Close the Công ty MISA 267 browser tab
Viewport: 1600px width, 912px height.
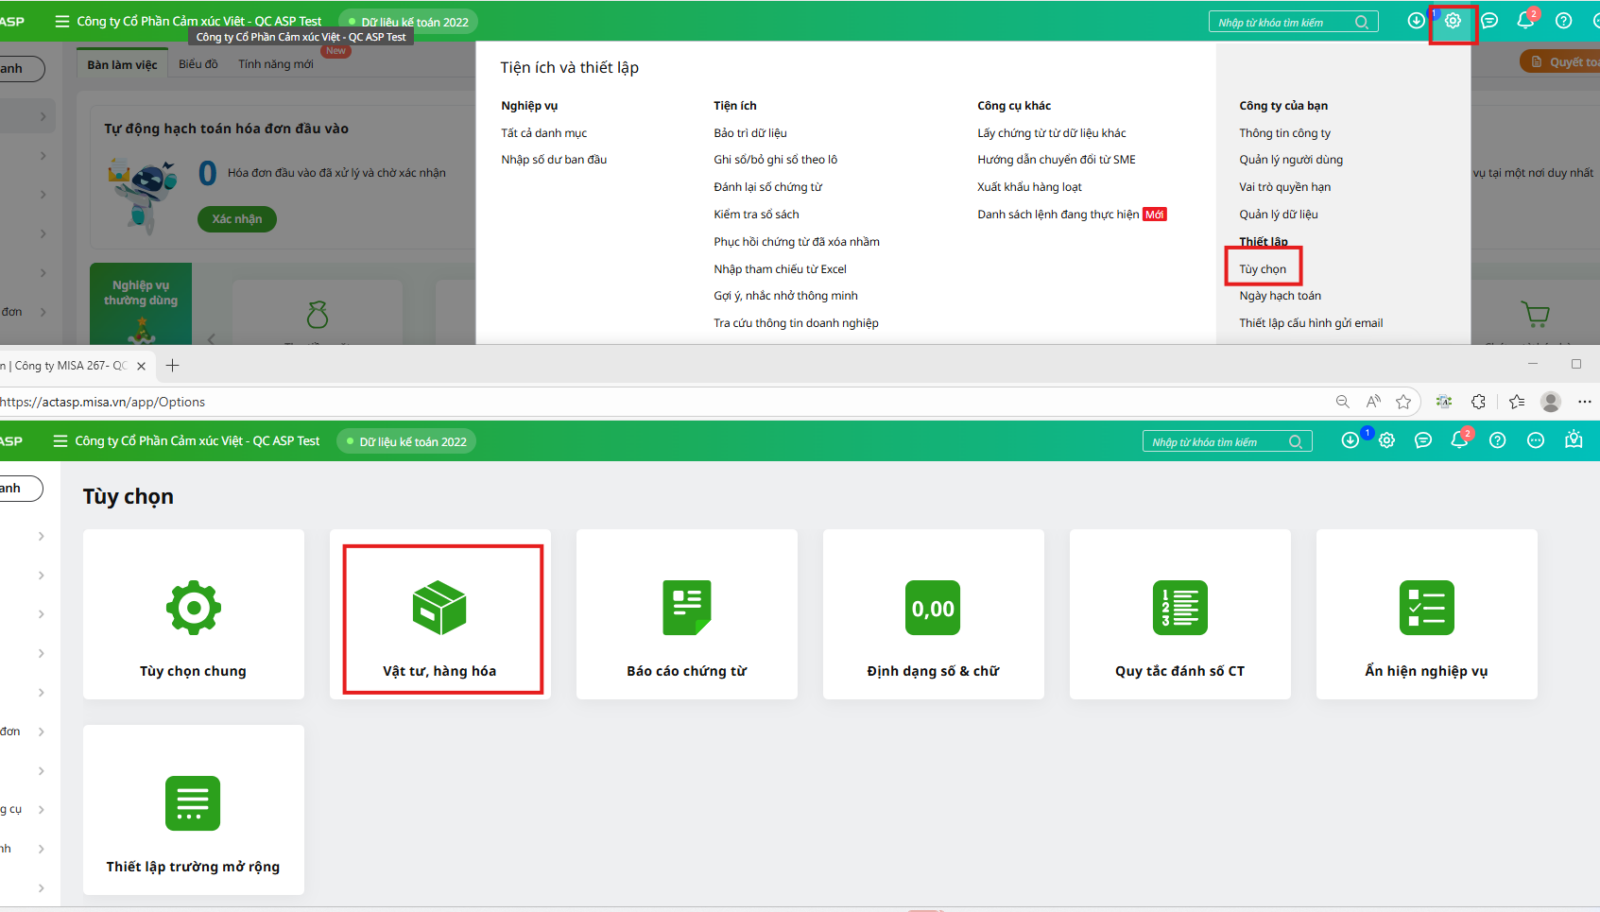point(141,366)
